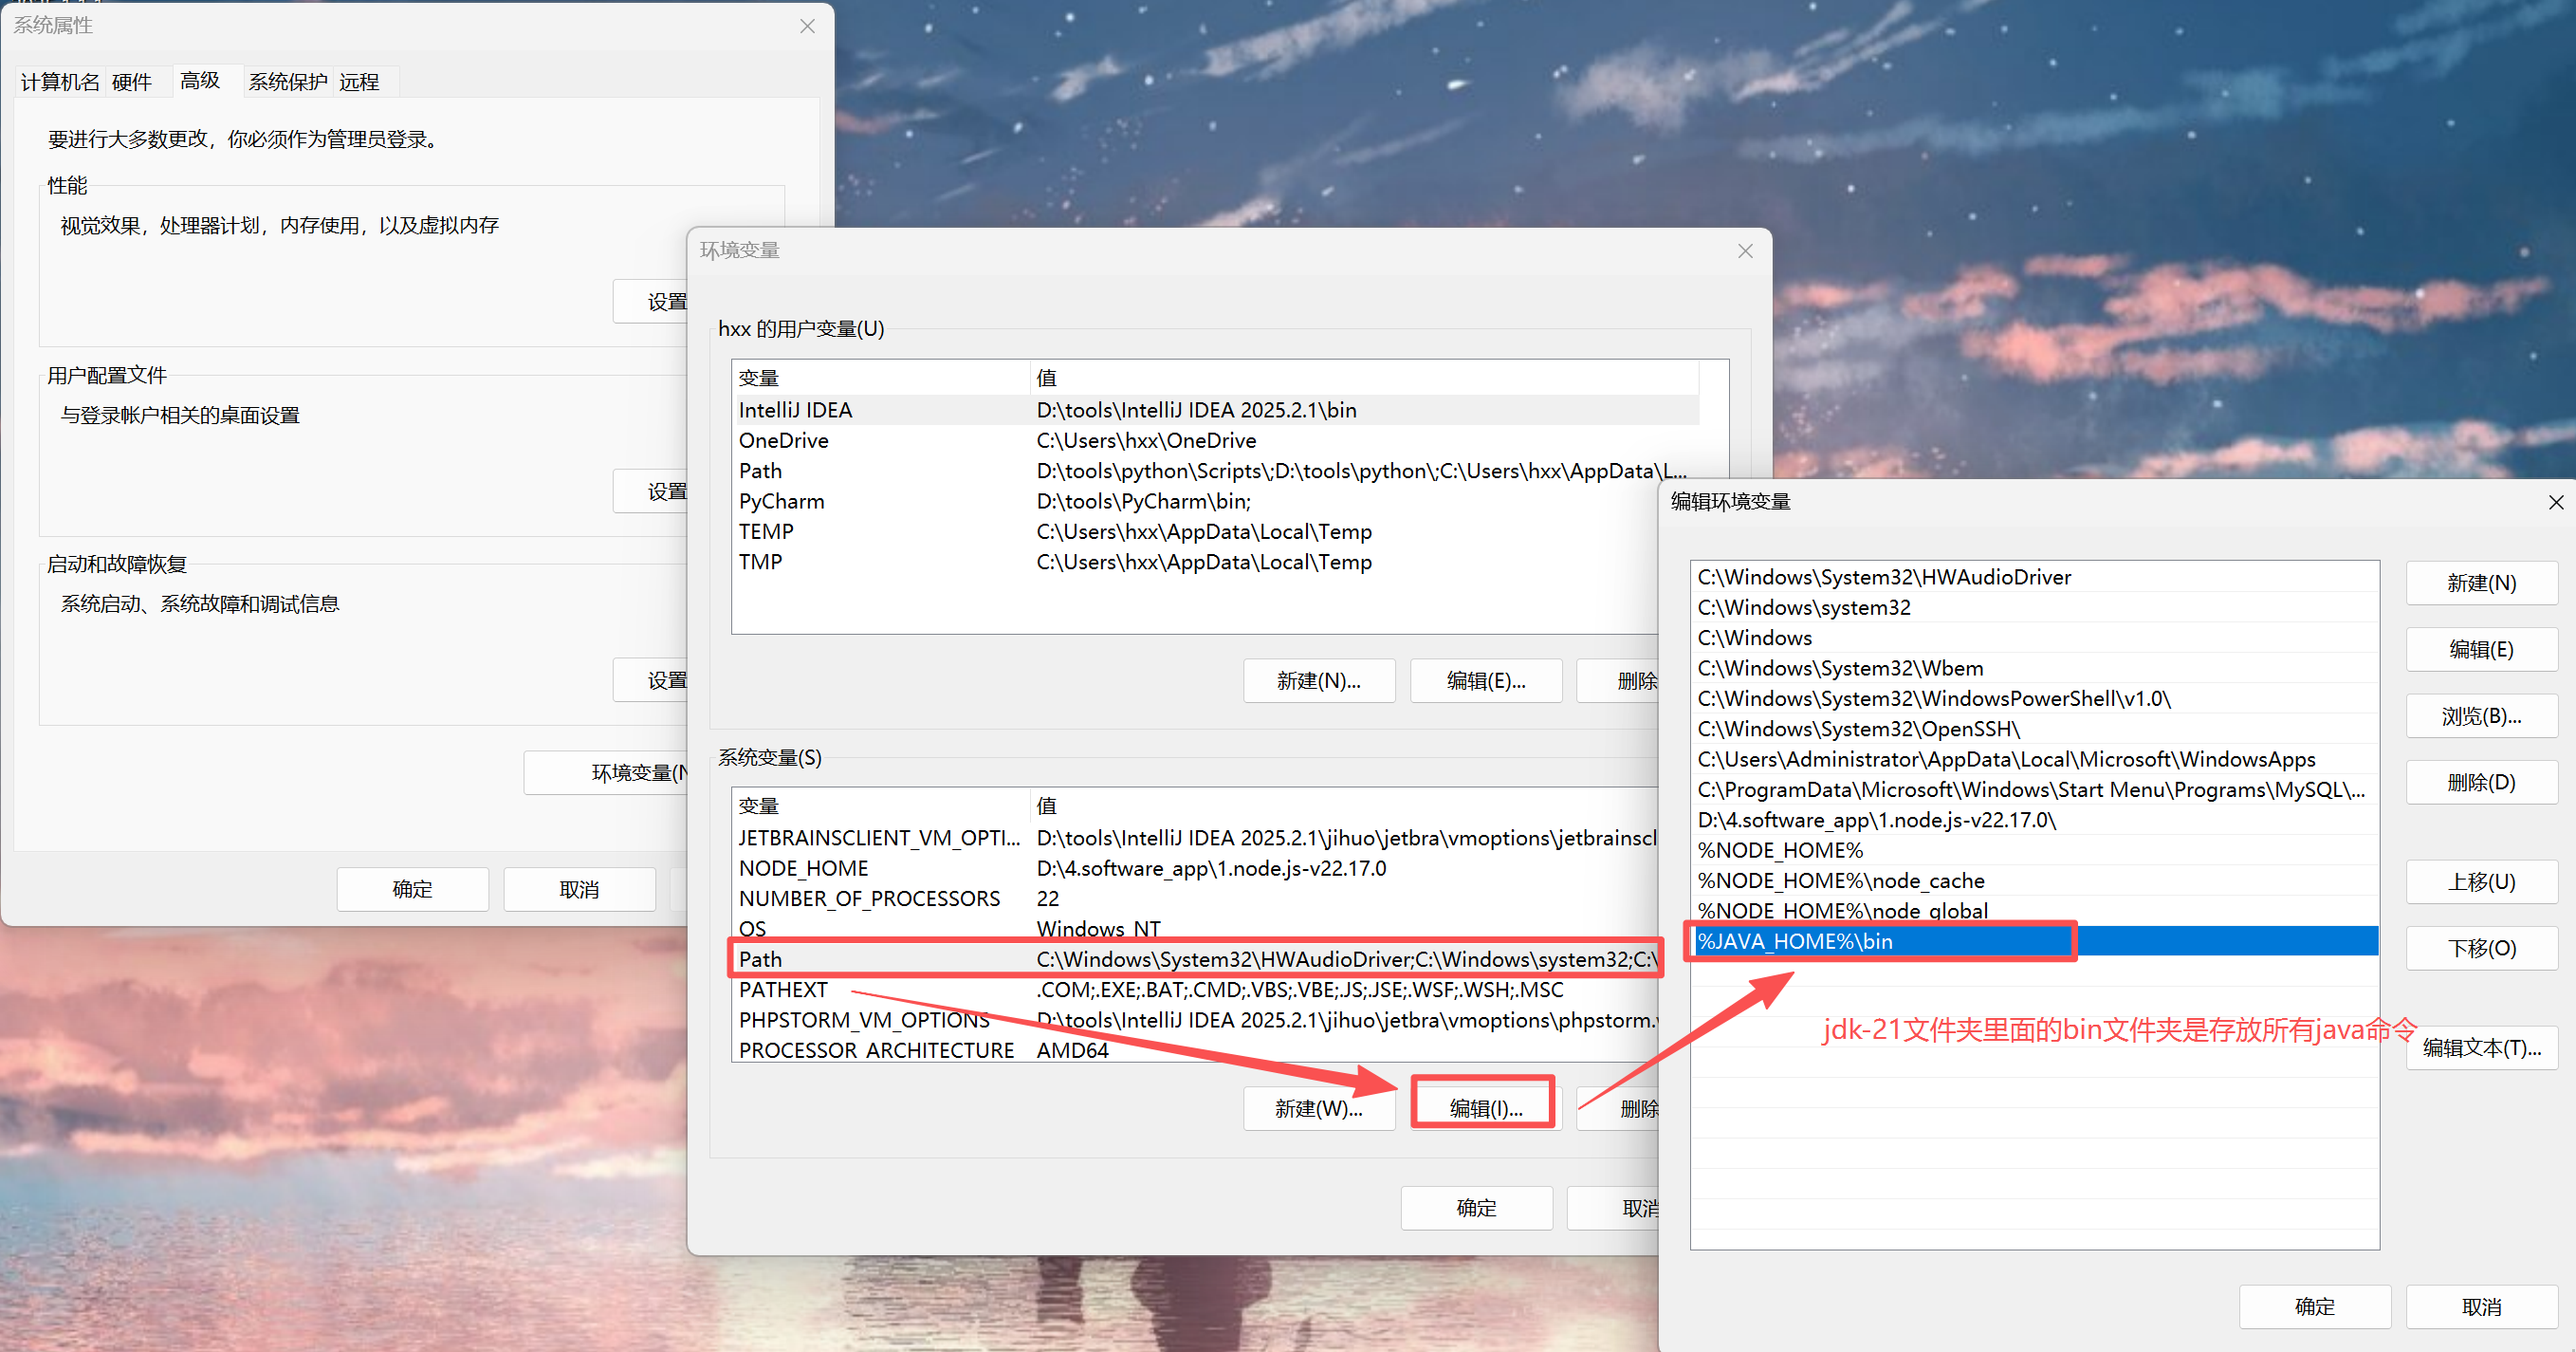This screenshot has height=1352, width=2576.
Task: Click 编辑(I)... for system variables
Action: click(x=1484, y=1108)
